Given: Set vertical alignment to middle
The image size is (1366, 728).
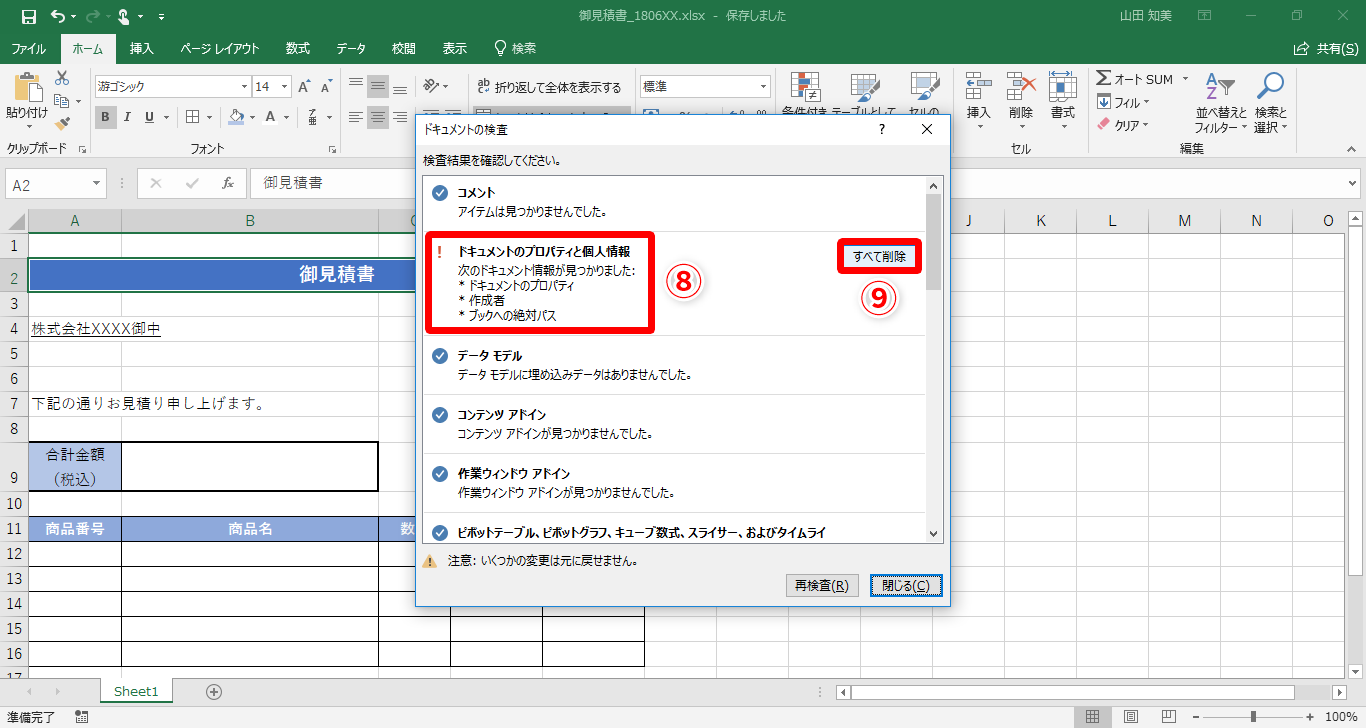Looking at the screenshot, I should [x=377, y=87].
